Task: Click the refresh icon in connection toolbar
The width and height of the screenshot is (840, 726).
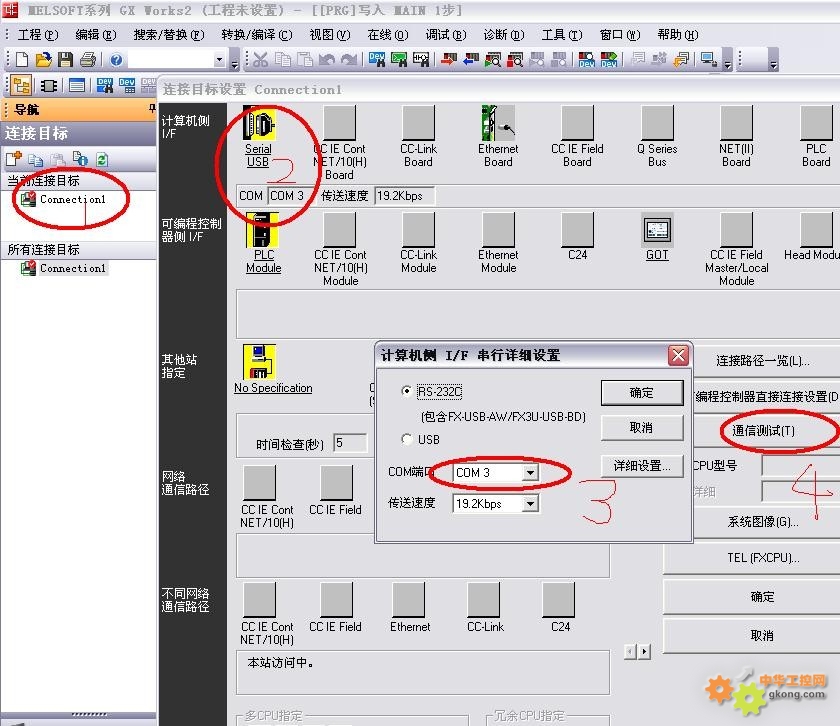Action: coord(102,159)
